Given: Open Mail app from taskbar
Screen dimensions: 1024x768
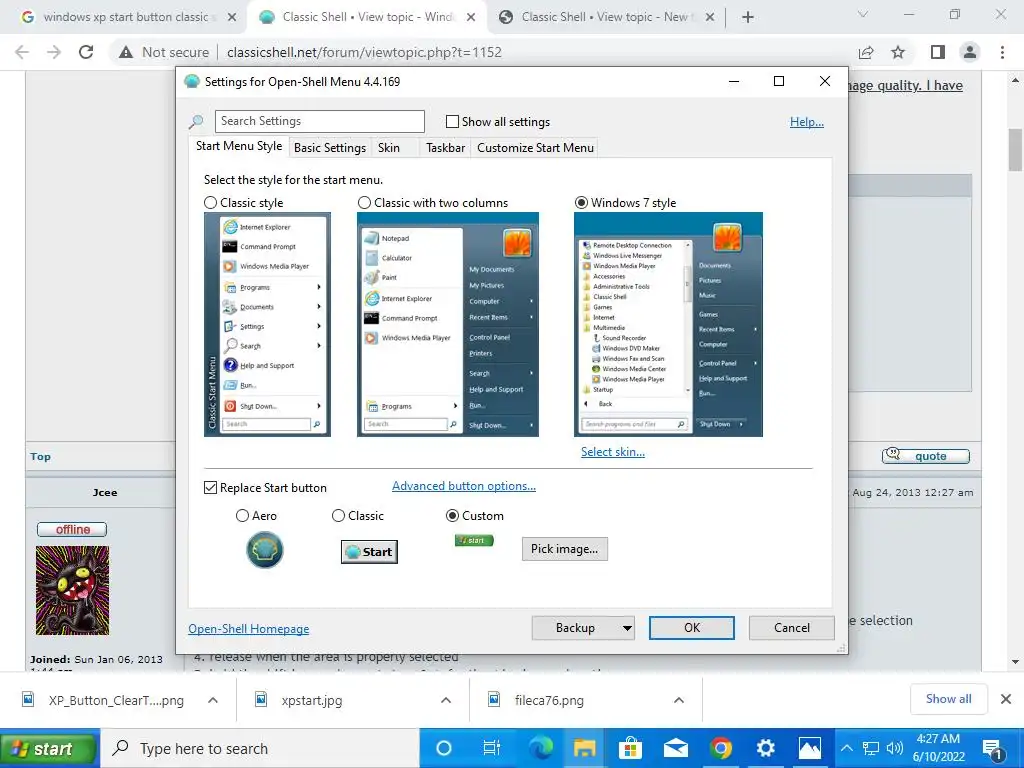Looking at the screenshot, I should click(x=676, y=748).
